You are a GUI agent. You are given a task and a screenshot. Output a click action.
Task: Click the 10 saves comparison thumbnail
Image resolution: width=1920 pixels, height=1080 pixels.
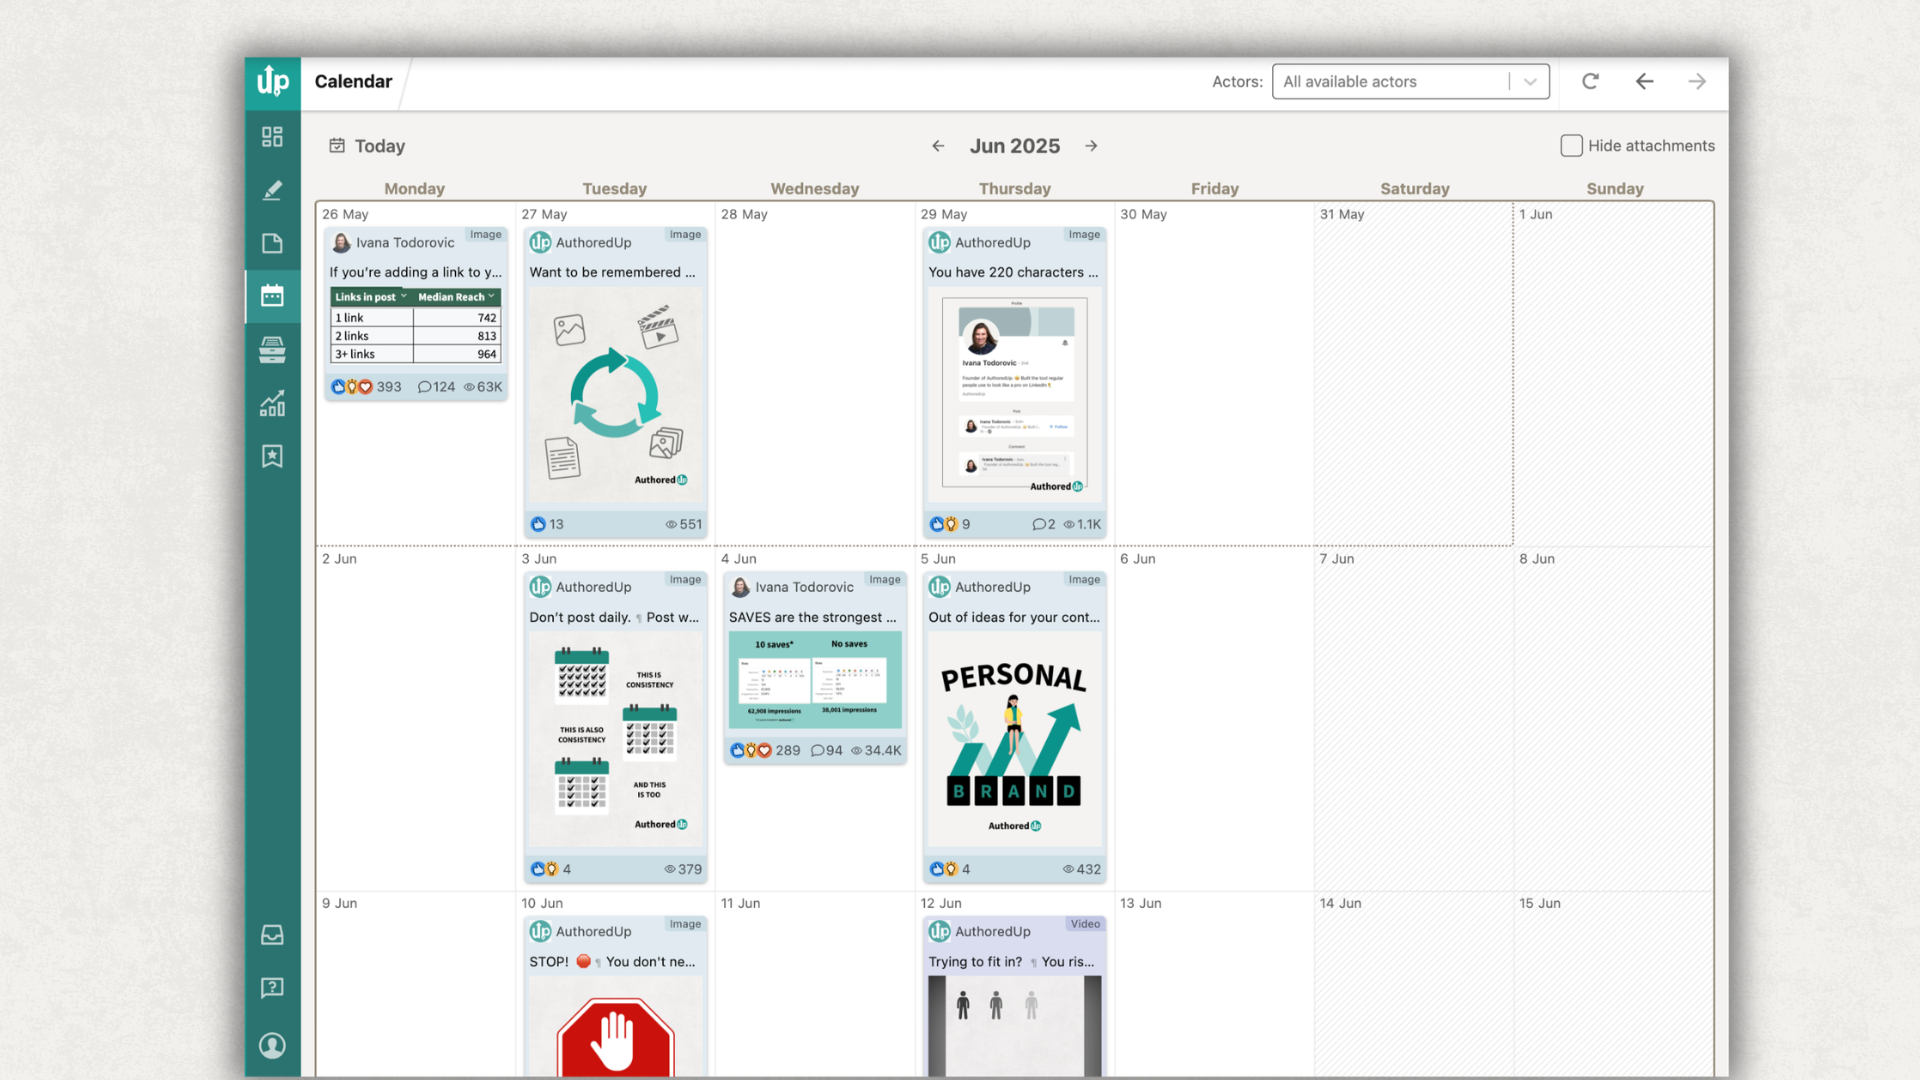tap(815, 680)
